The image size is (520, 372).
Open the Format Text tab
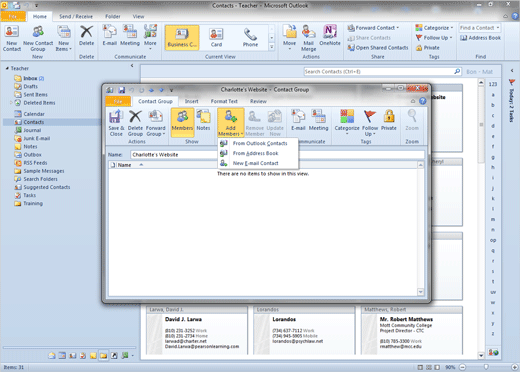point(224,101)
